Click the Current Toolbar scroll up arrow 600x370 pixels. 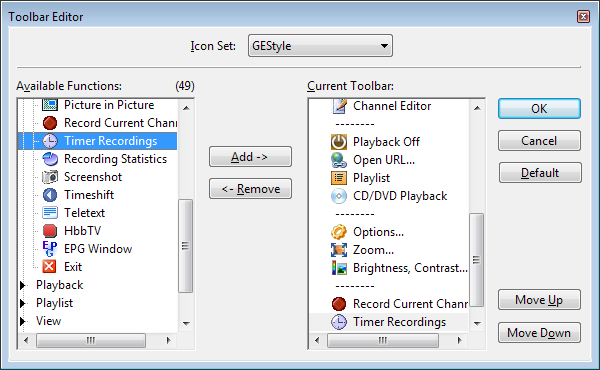point(477,108)
